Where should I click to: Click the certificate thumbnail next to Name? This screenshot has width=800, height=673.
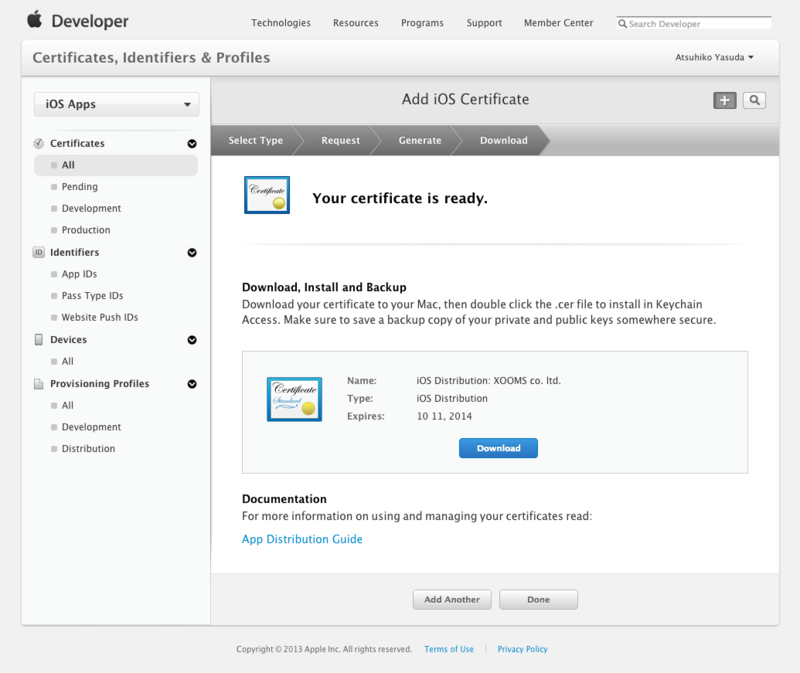(x=294, y=400)
